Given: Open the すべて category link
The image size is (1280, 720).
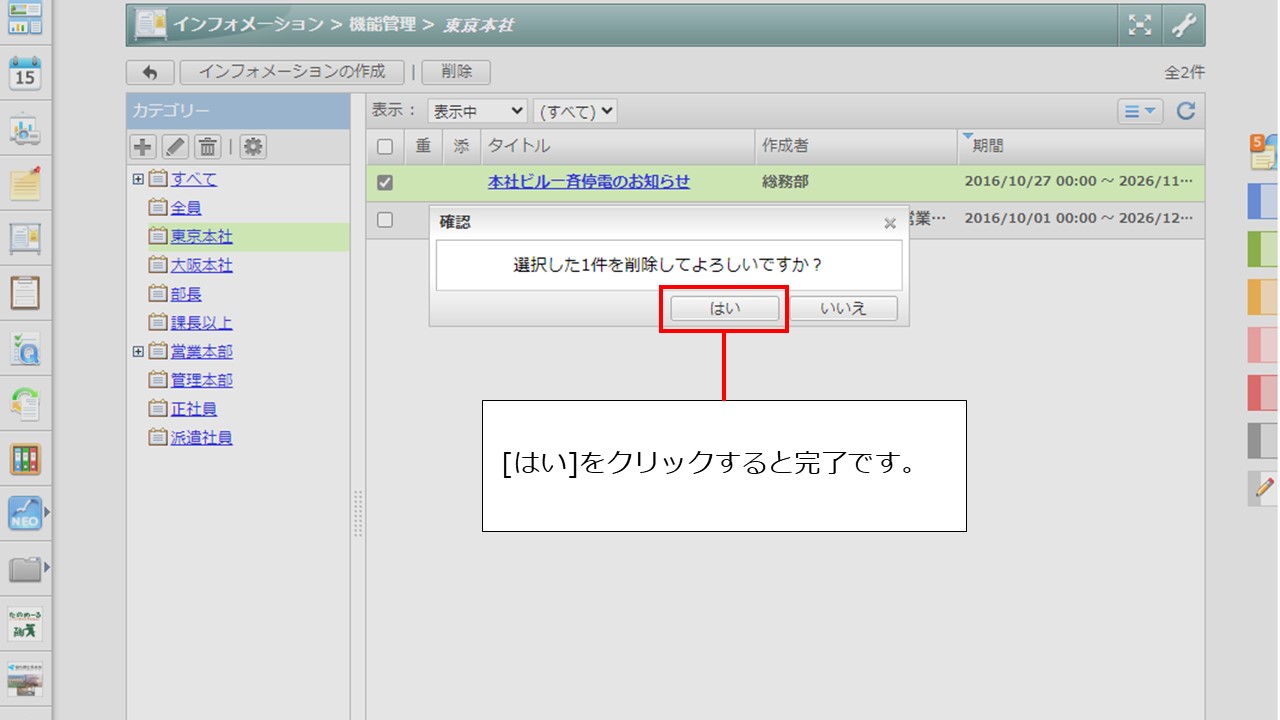Looking at the screenshot, I should (x=194, y=180).
